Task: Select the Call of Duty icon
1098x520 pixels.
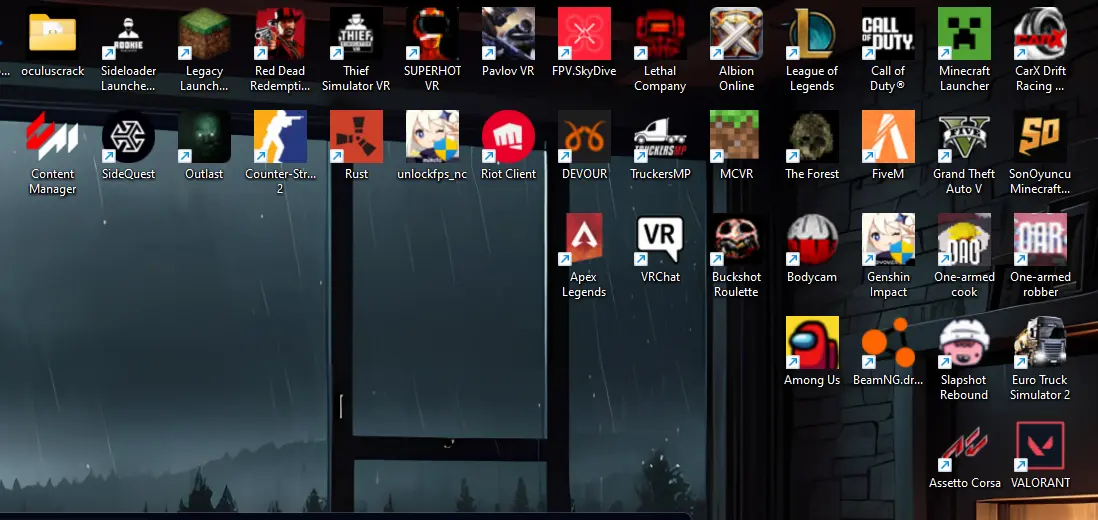Action: [x=888, y=34]
